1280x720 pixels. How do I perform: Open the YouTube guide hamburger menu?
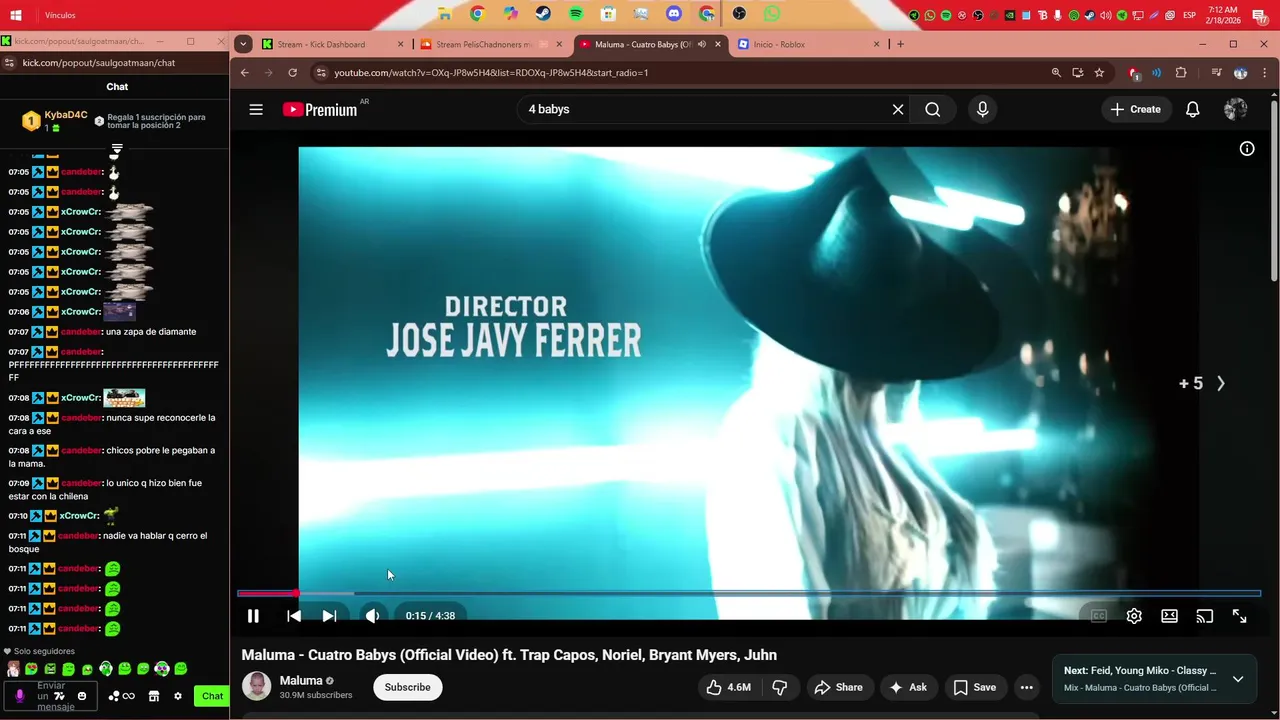click(x=256, y=109)
